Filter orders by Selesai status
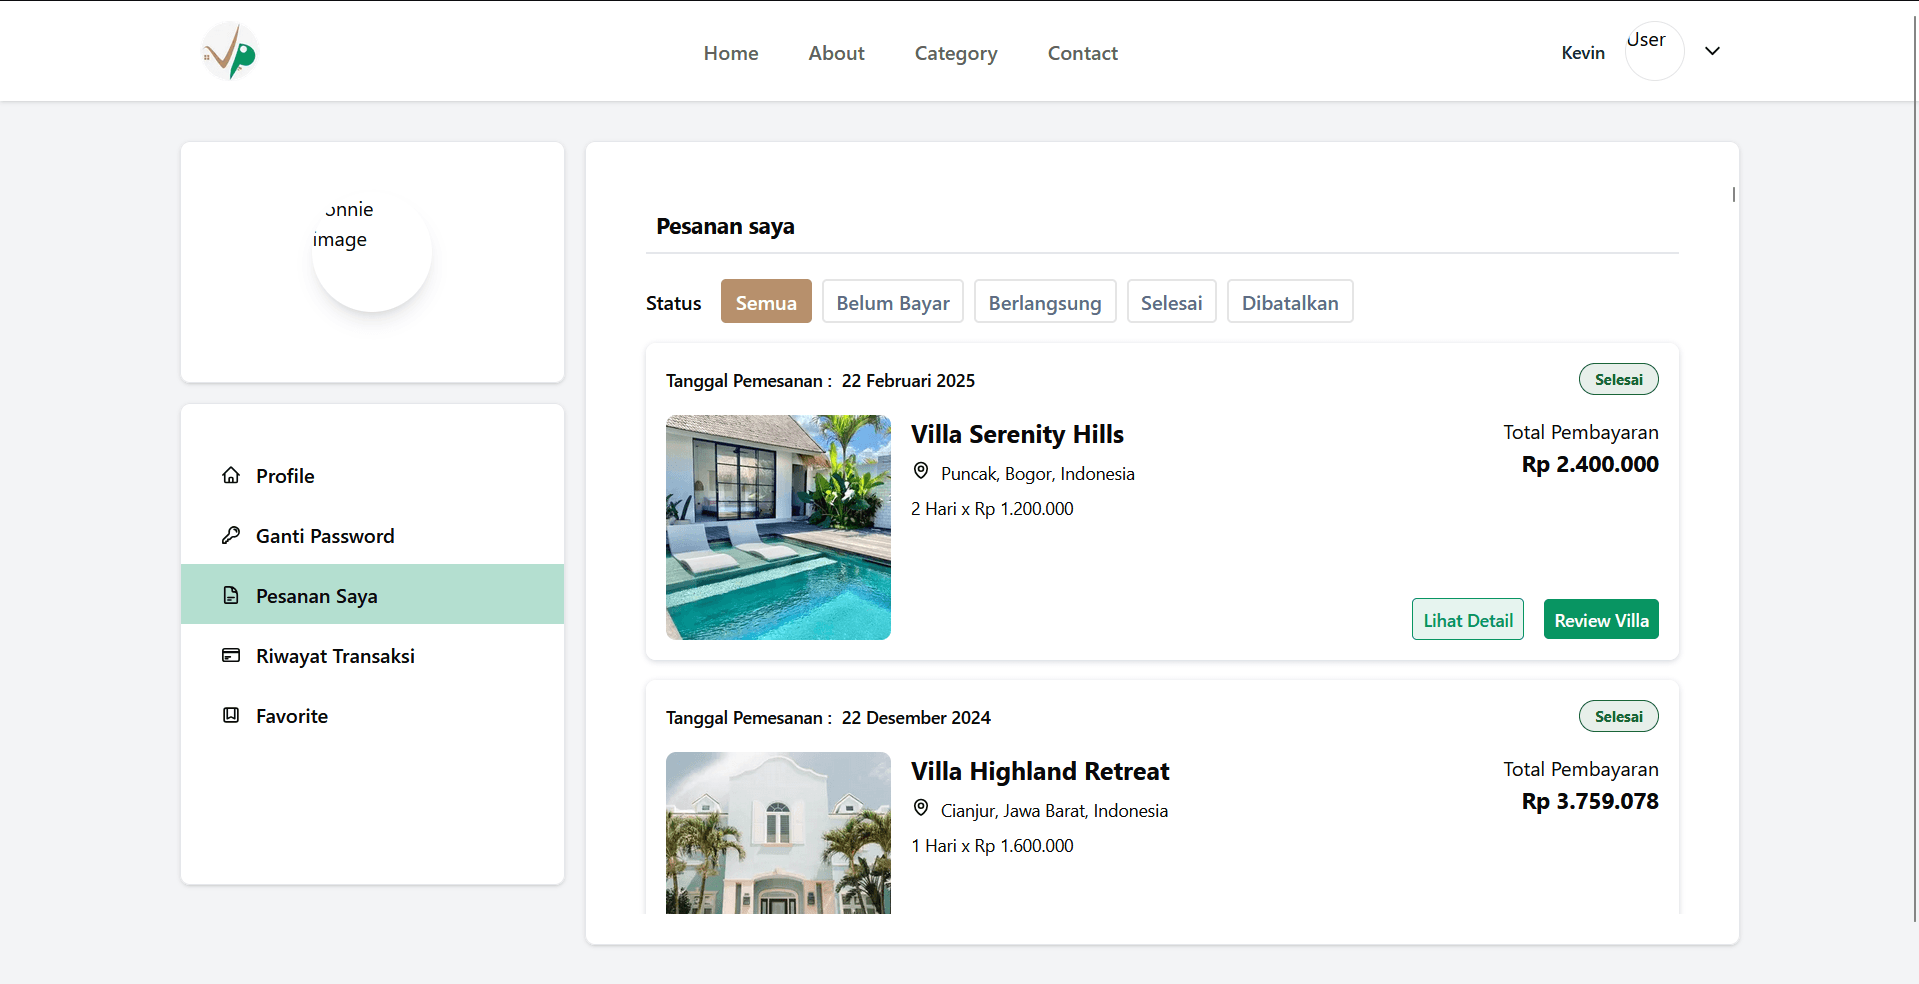The width and height of the screenshot is (1919, 984). [x=1172, y=301]
